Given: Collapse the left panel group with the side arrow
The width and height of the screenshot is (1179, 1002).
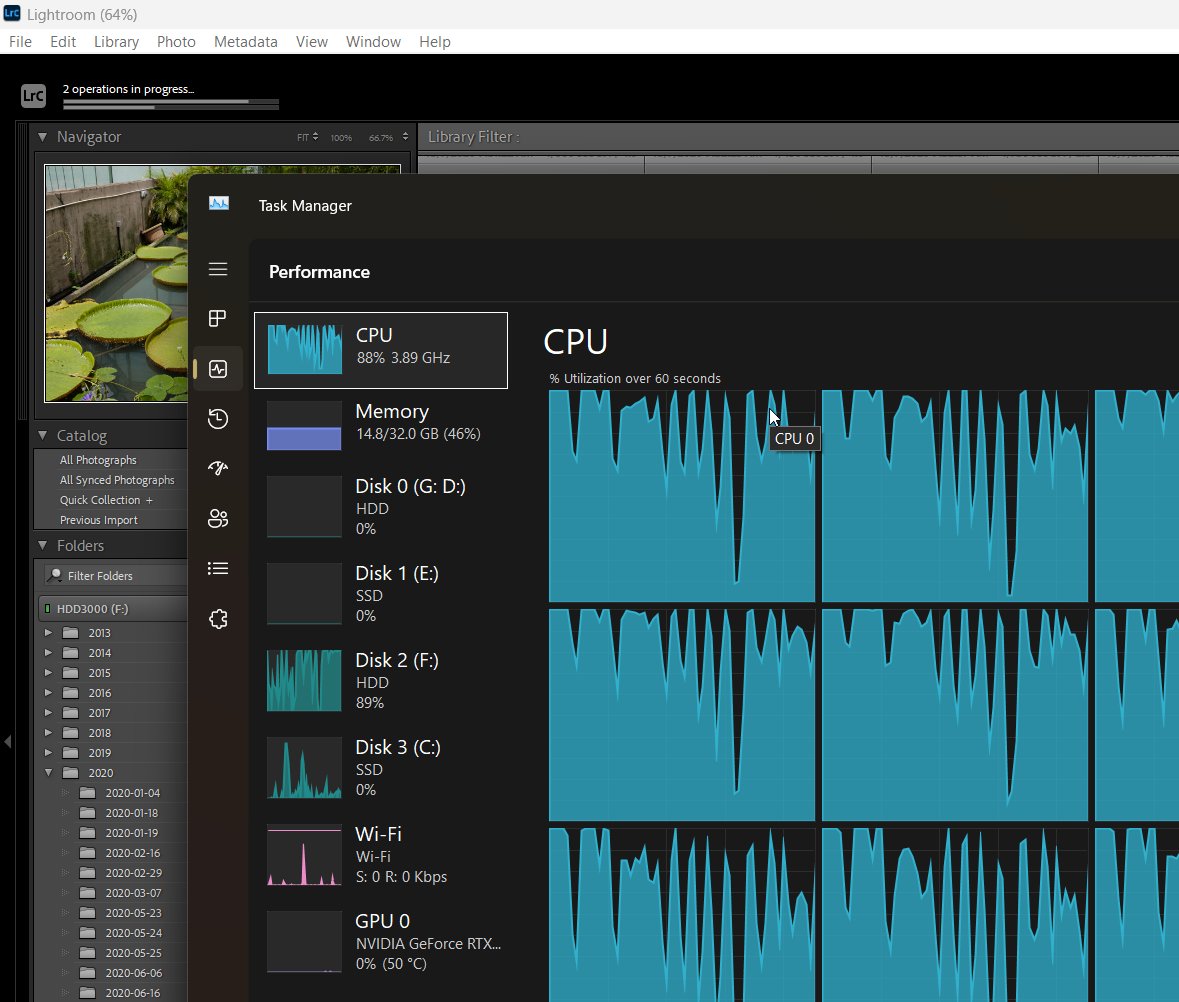Looking at the screenshot, I should point(8,741).
